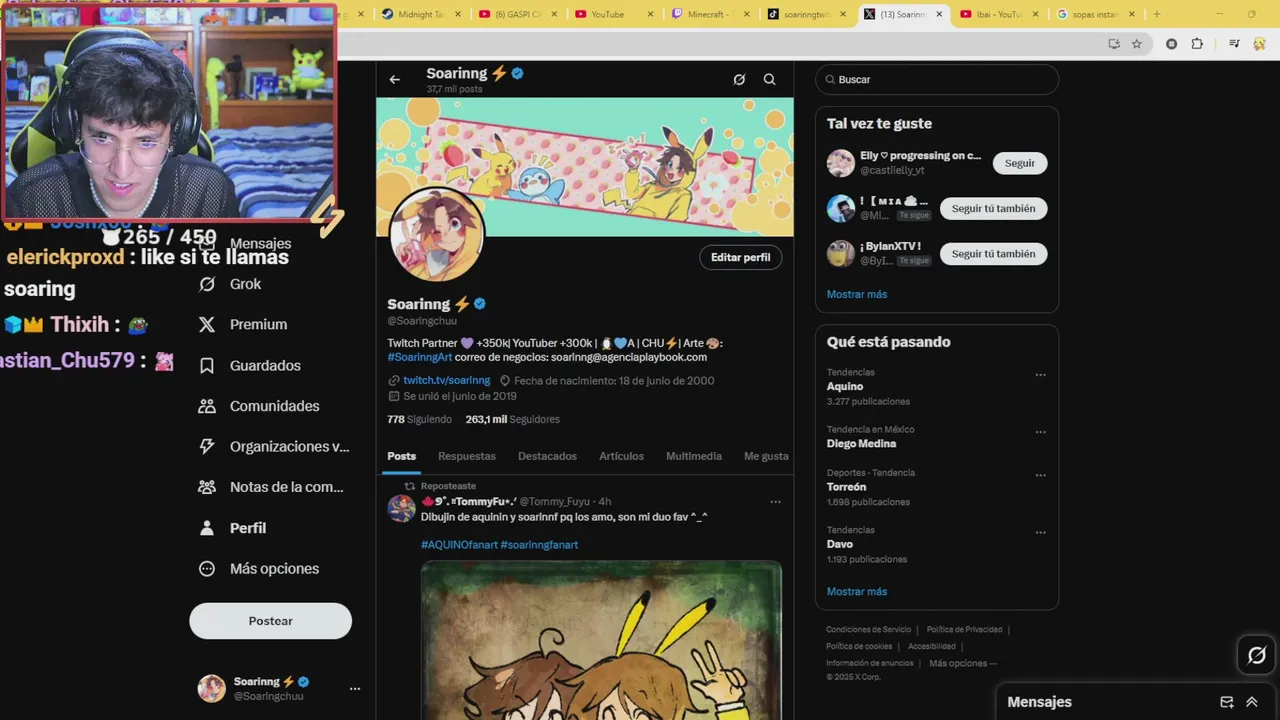Expand Más opciones in the sidebar
This screenshot has width=1280, height=720.
(x=259, y=569)
